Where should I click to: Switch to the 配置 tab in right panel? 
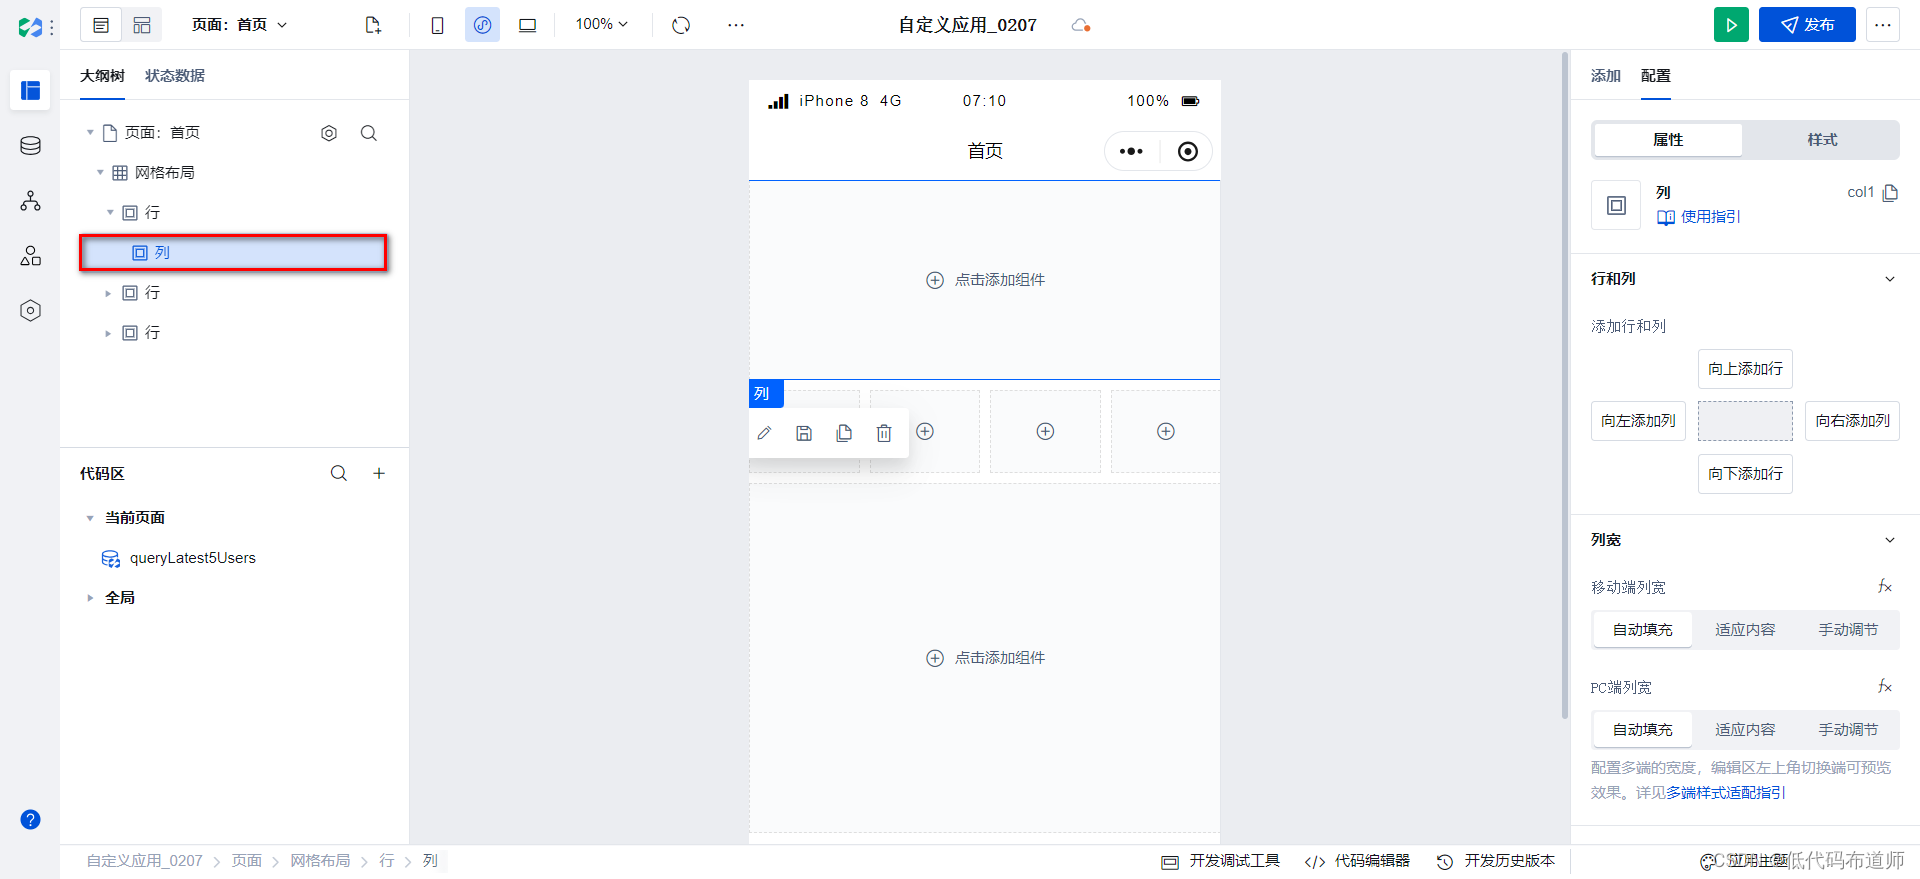coord(1656,76)
